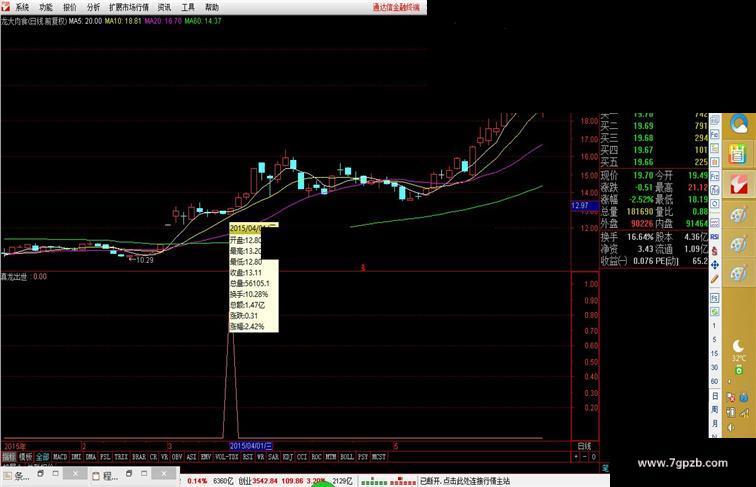Switch to monthly 月 period button
Viewport: 756px width, 487px height.
(715, 424)
